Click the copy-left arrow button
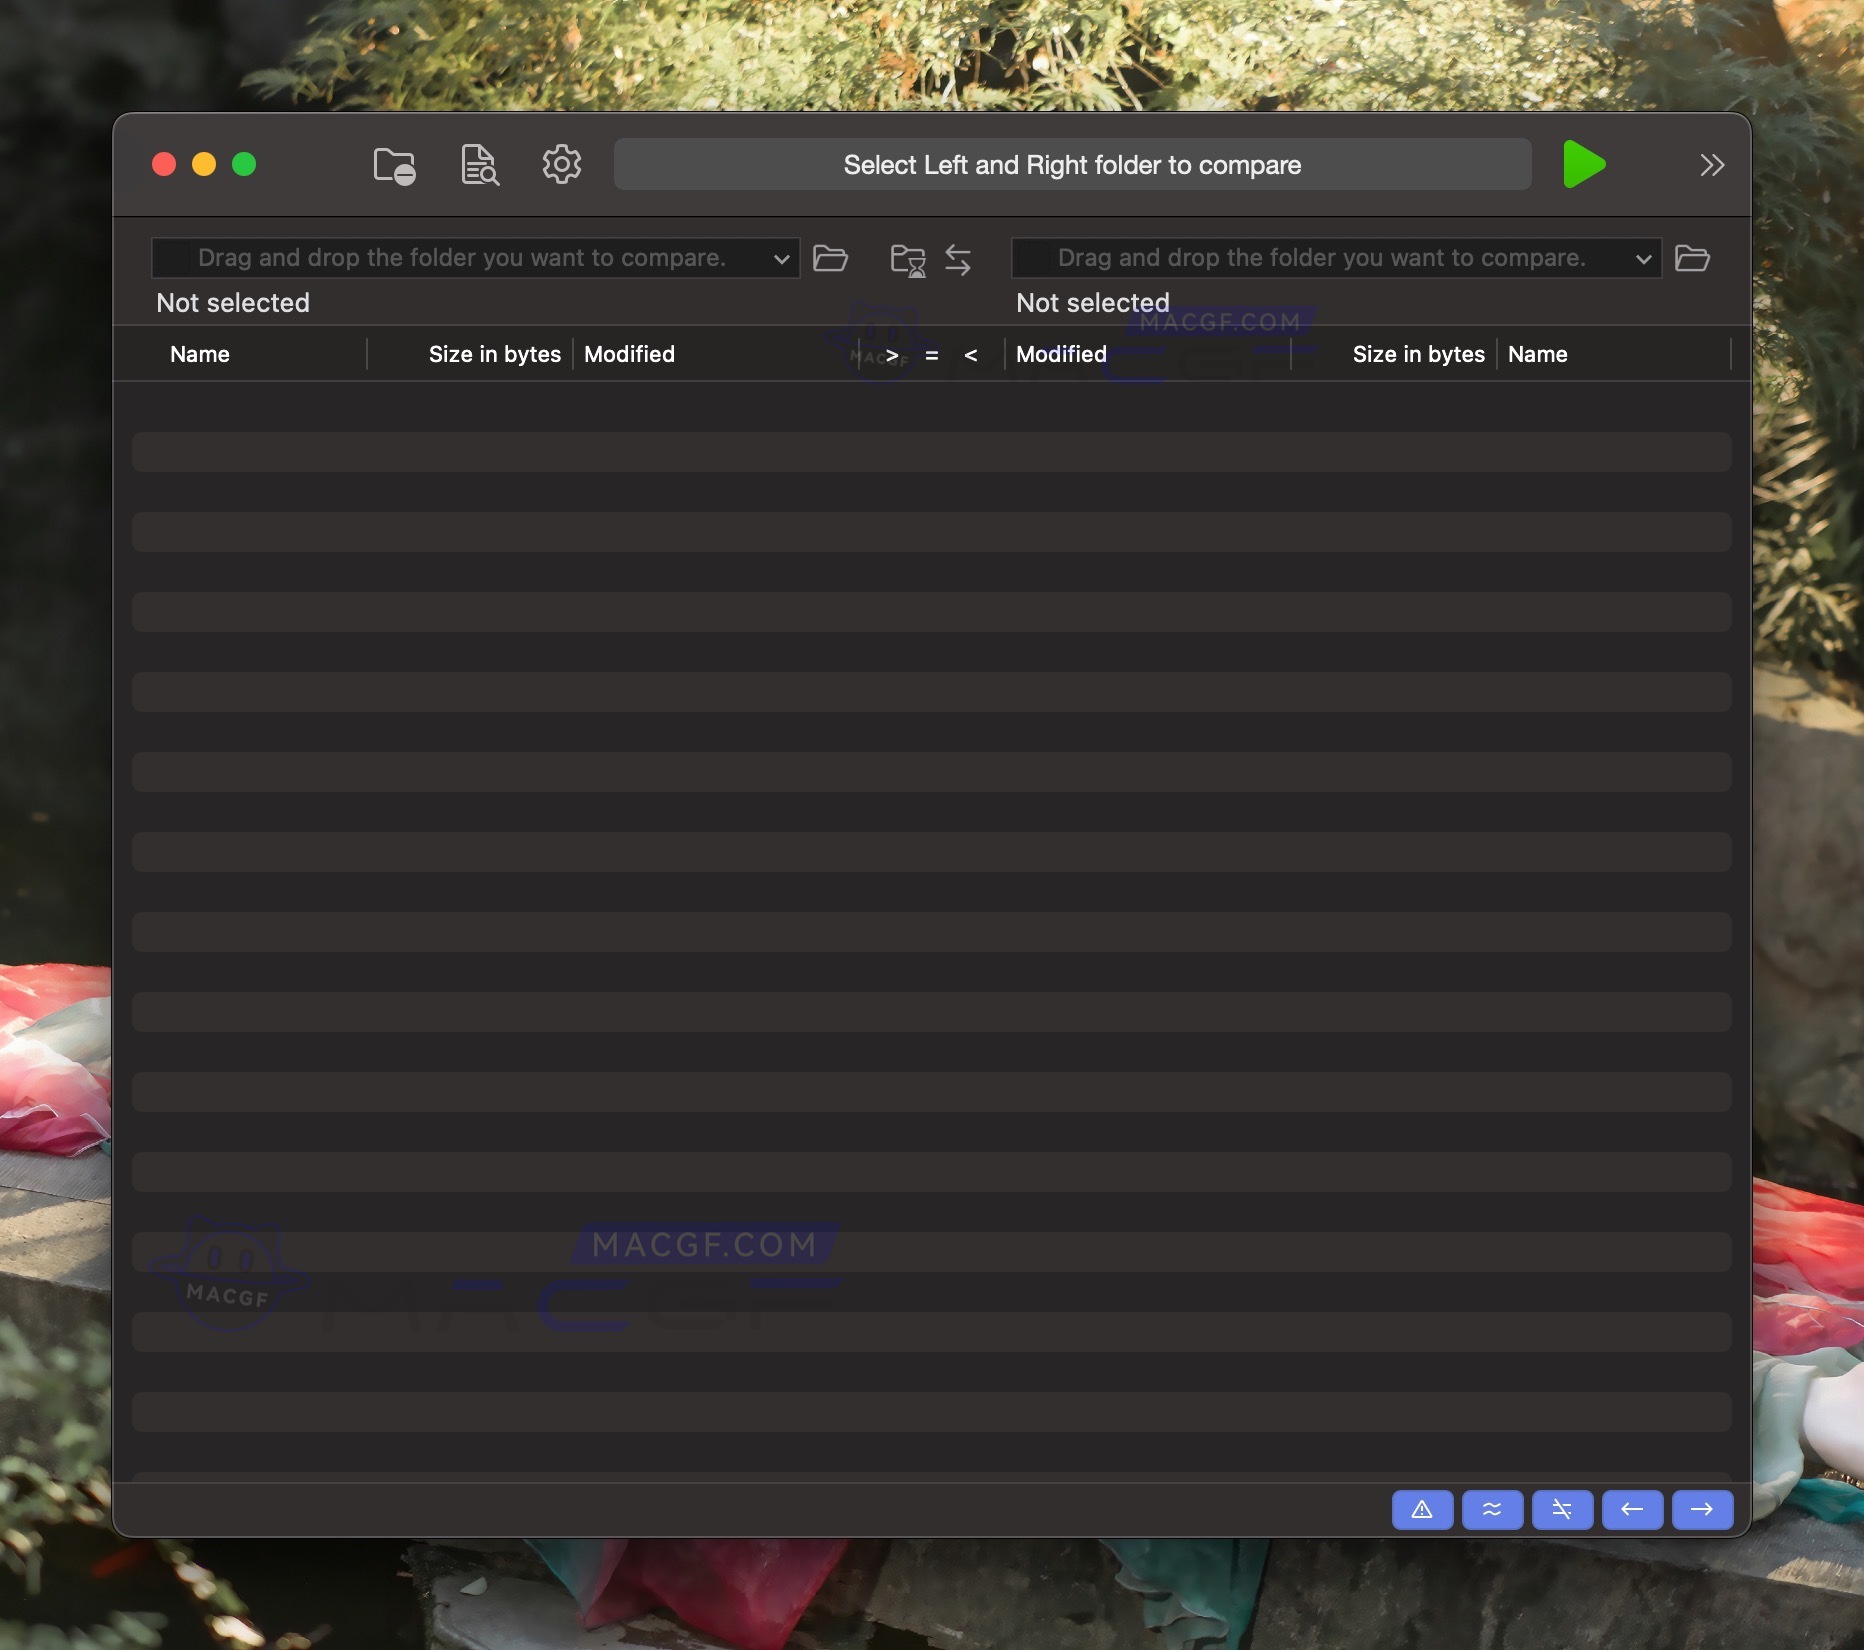 pos(1632,1510)
